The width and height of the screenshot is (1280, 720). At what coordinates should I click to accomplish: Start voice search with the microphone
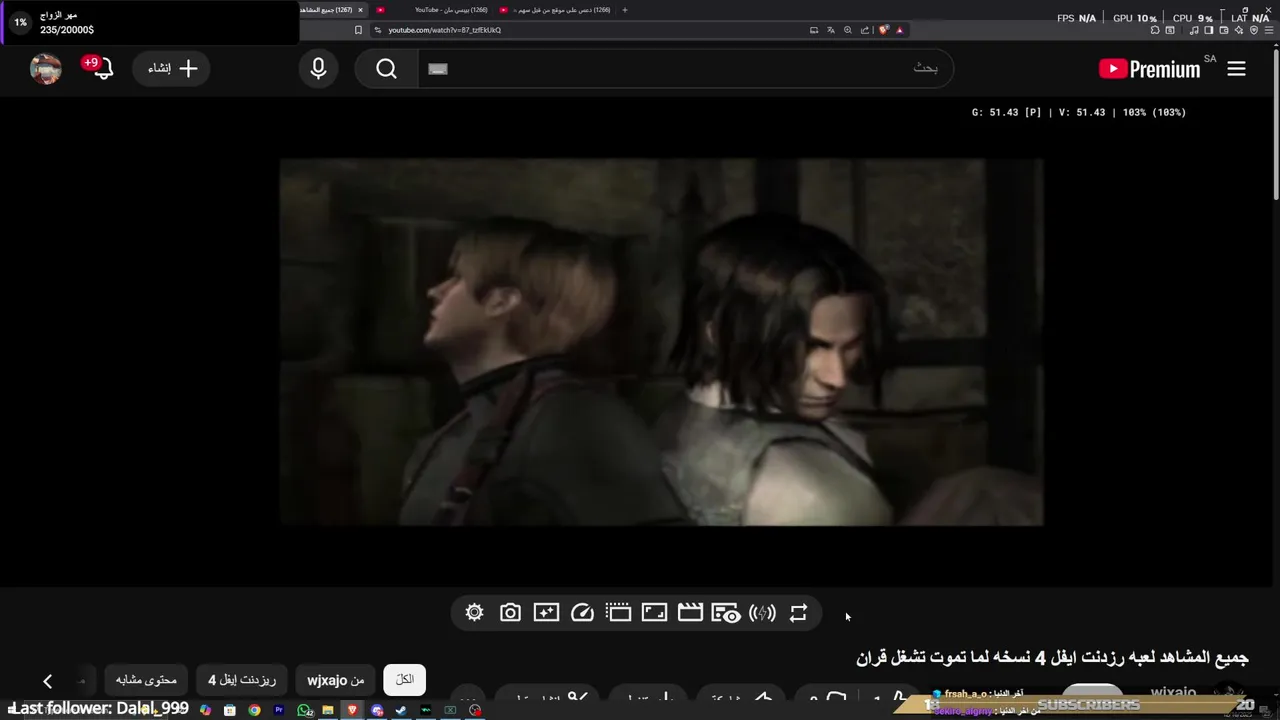318,69
